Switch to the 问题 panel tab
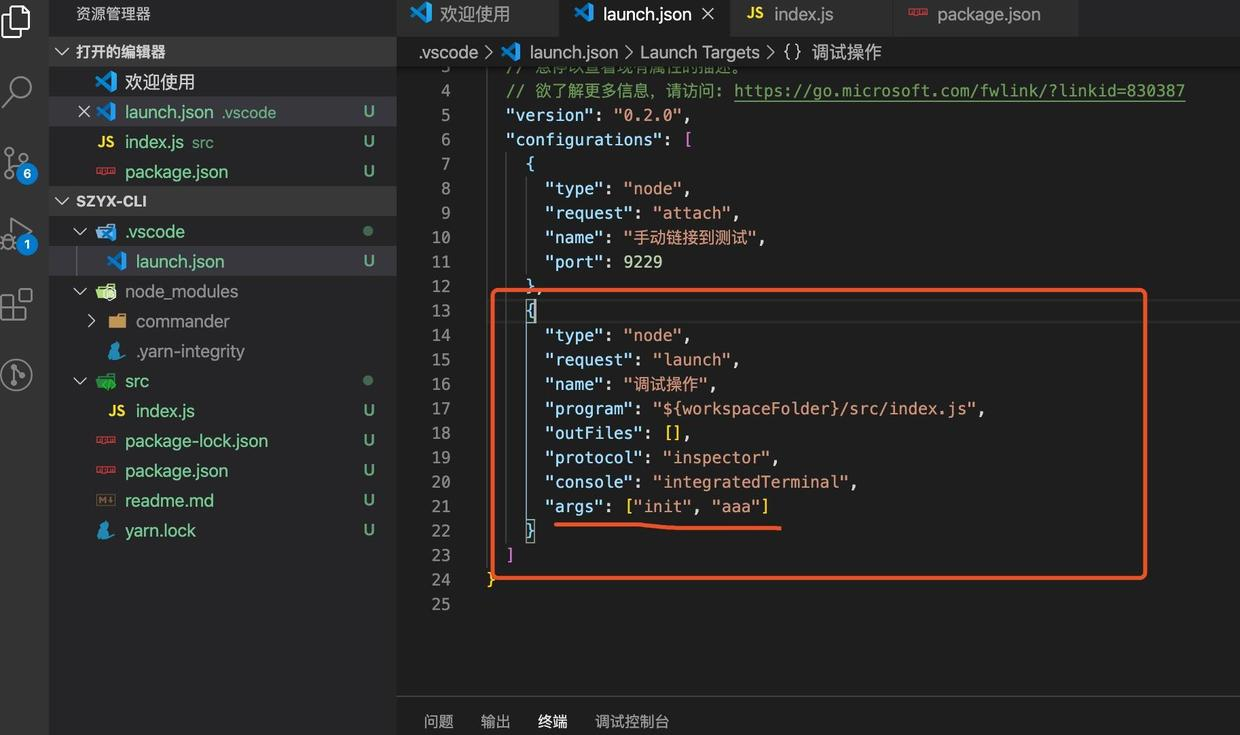1240x735 pixels. pos(439,721)
